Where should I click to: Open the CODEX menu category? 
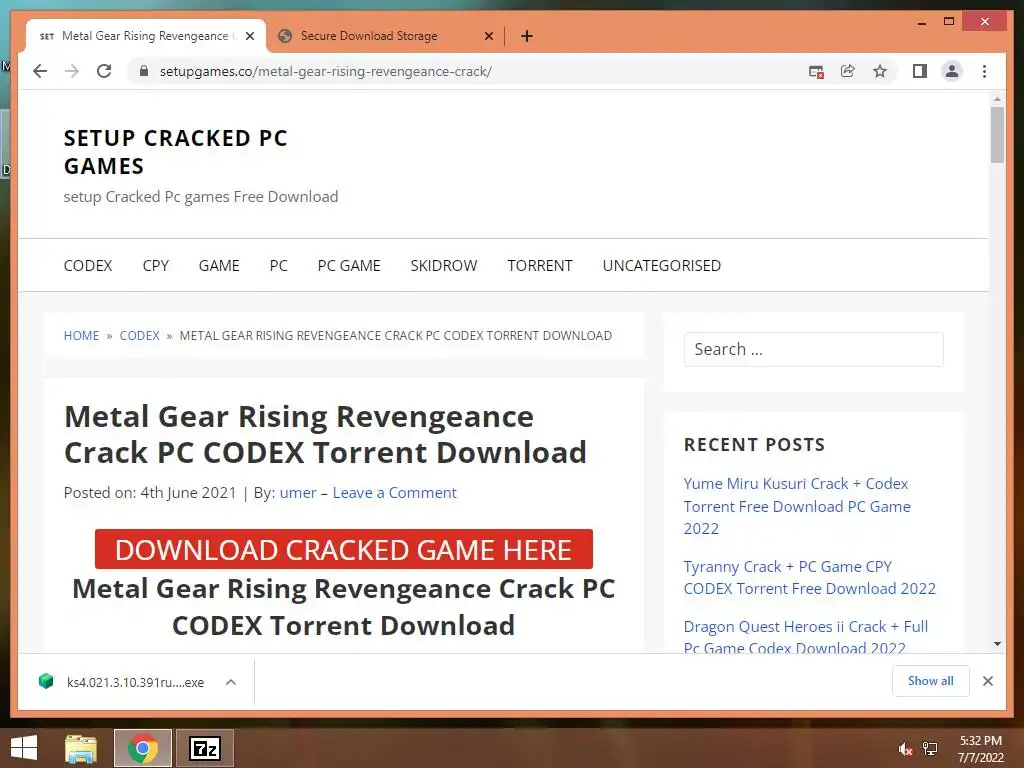[x=88, y=266]
